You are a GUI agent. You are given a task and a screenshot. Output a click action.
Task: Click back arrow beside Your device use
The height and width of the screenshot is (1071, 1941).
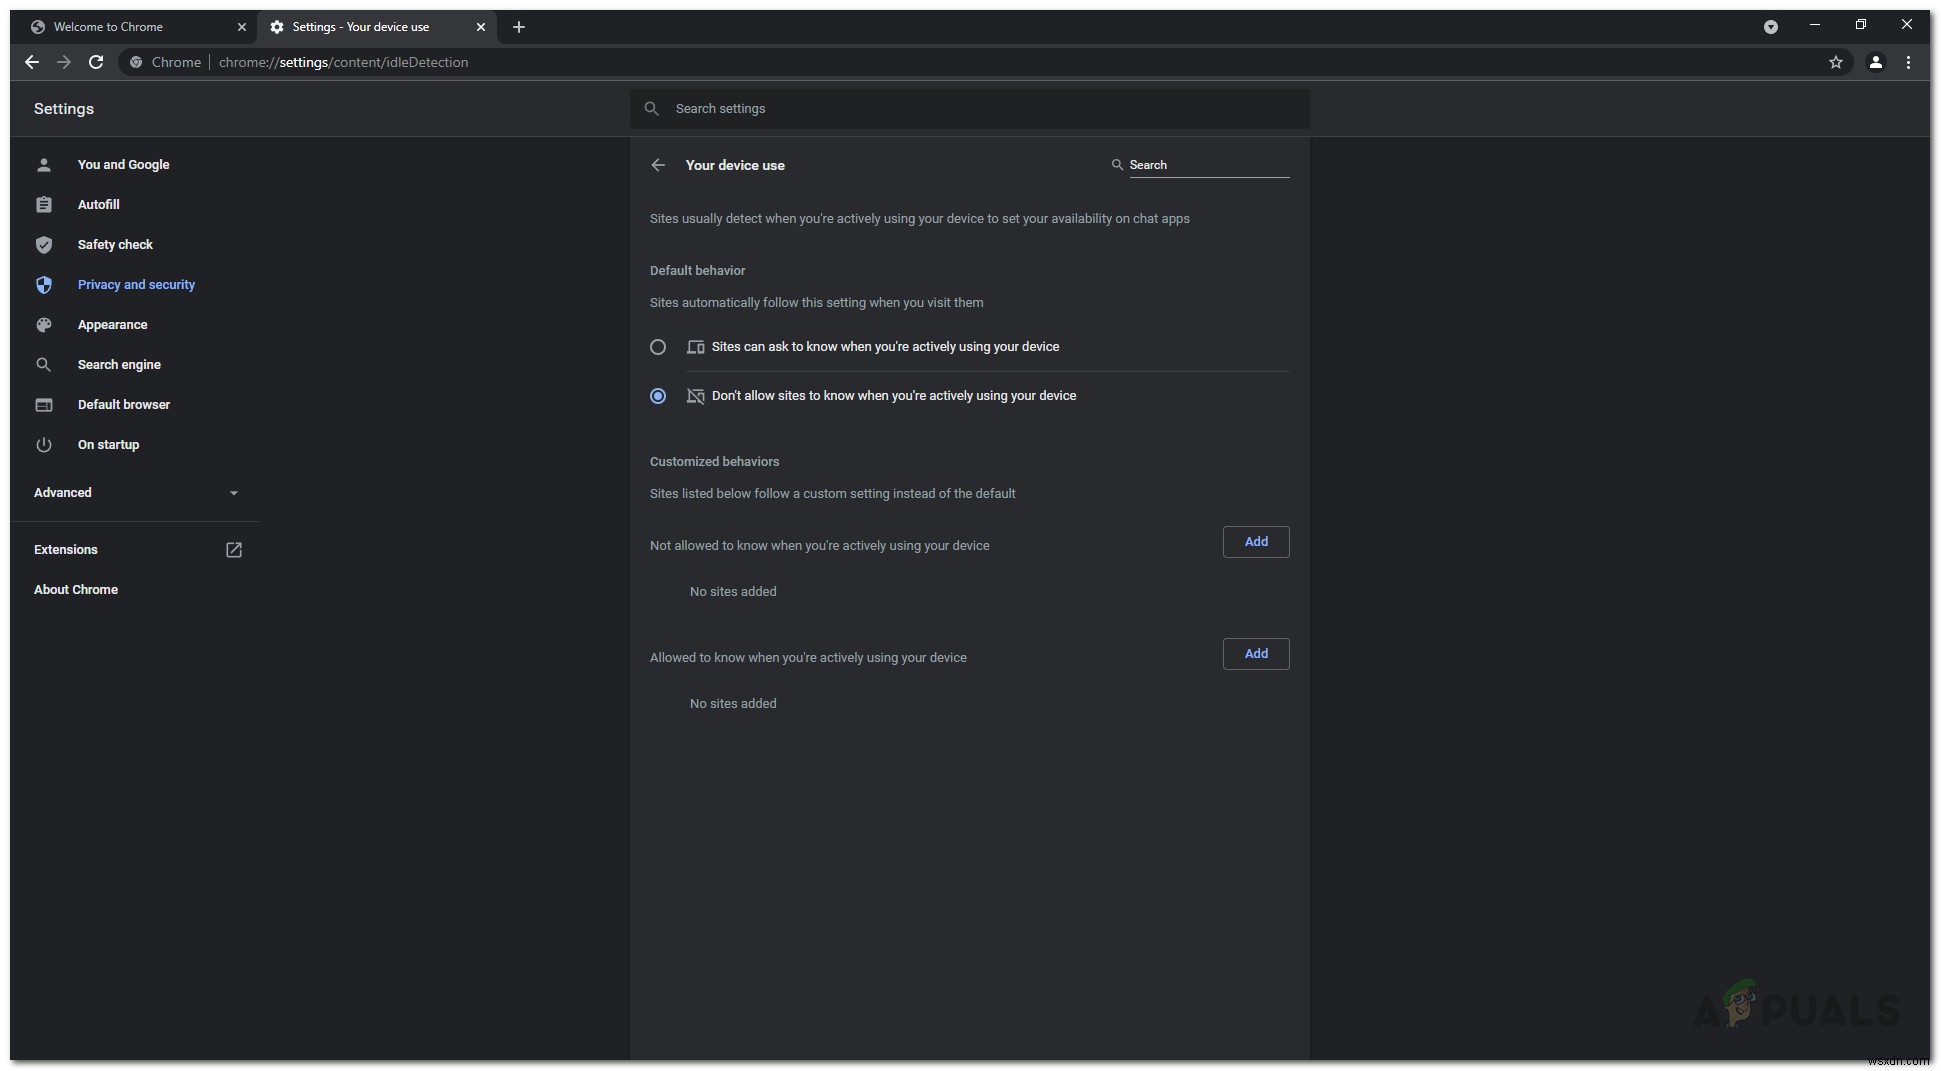(658, 165)
